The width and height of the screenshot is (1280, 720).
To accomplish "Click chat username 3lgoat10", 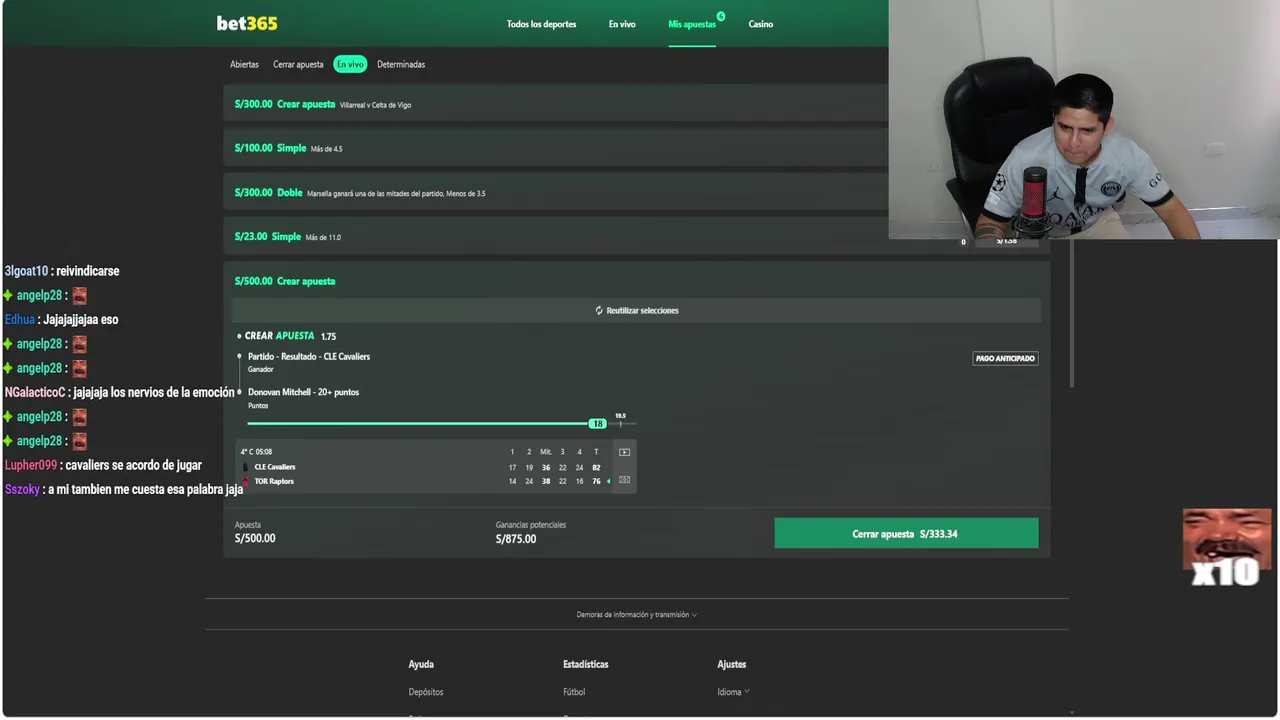I will coord(26,271).
